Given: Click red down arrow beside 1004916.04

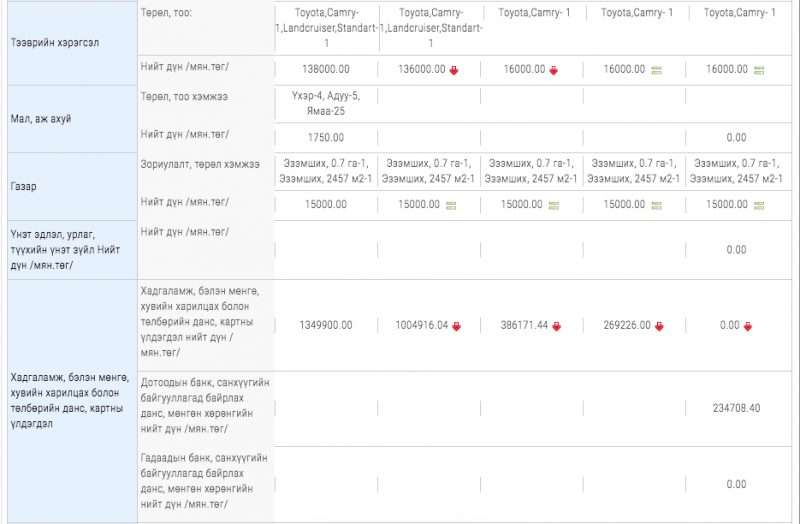Looking at the screenshot, I should click(x=456, y=326).
